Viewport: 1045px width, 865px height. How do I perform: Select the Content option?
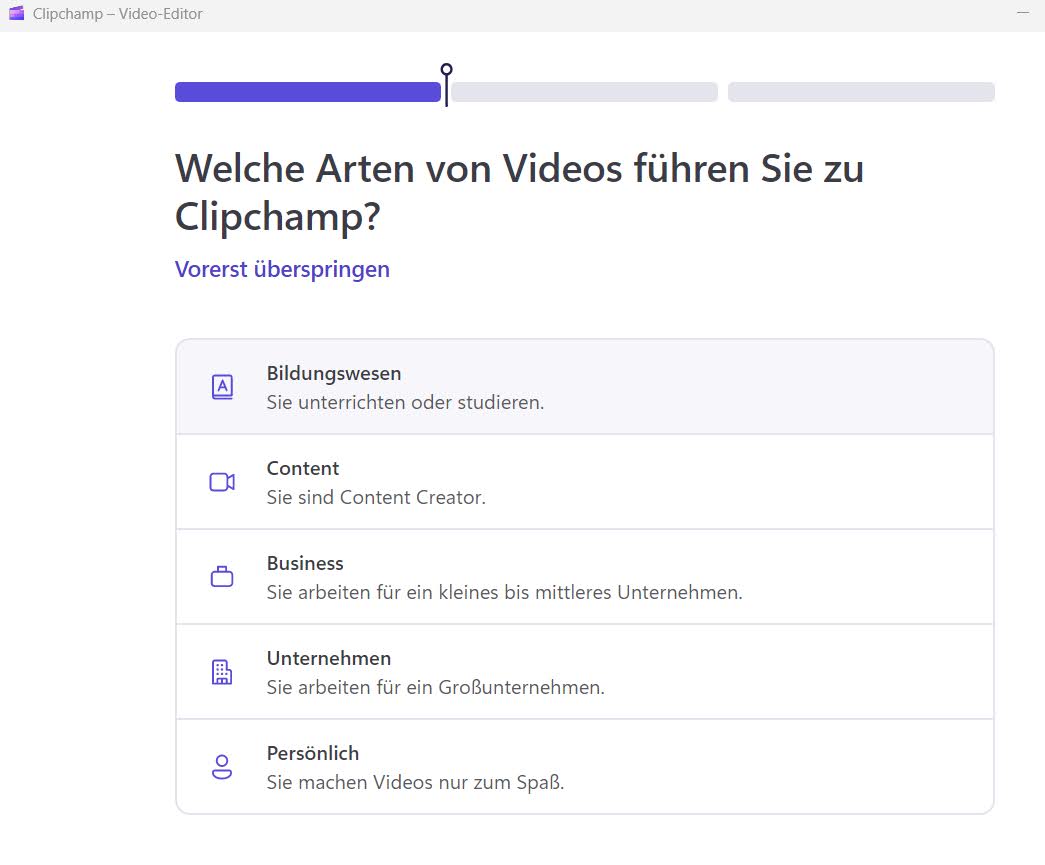click(584, 481)
